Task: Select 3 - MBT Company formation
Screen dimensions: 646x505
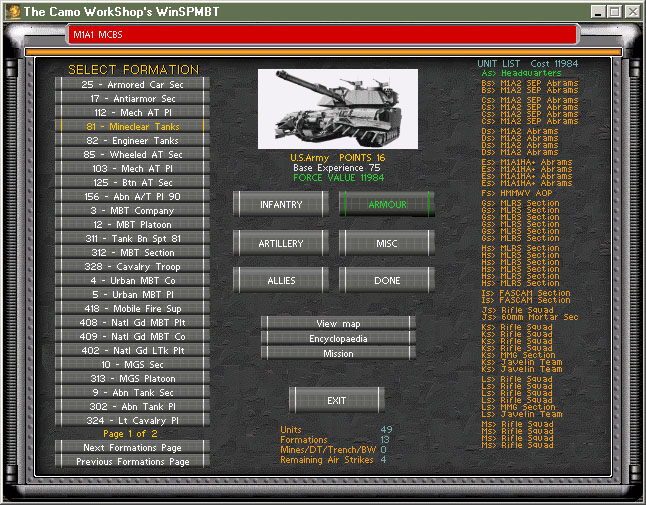Action: tap(132, 210)
